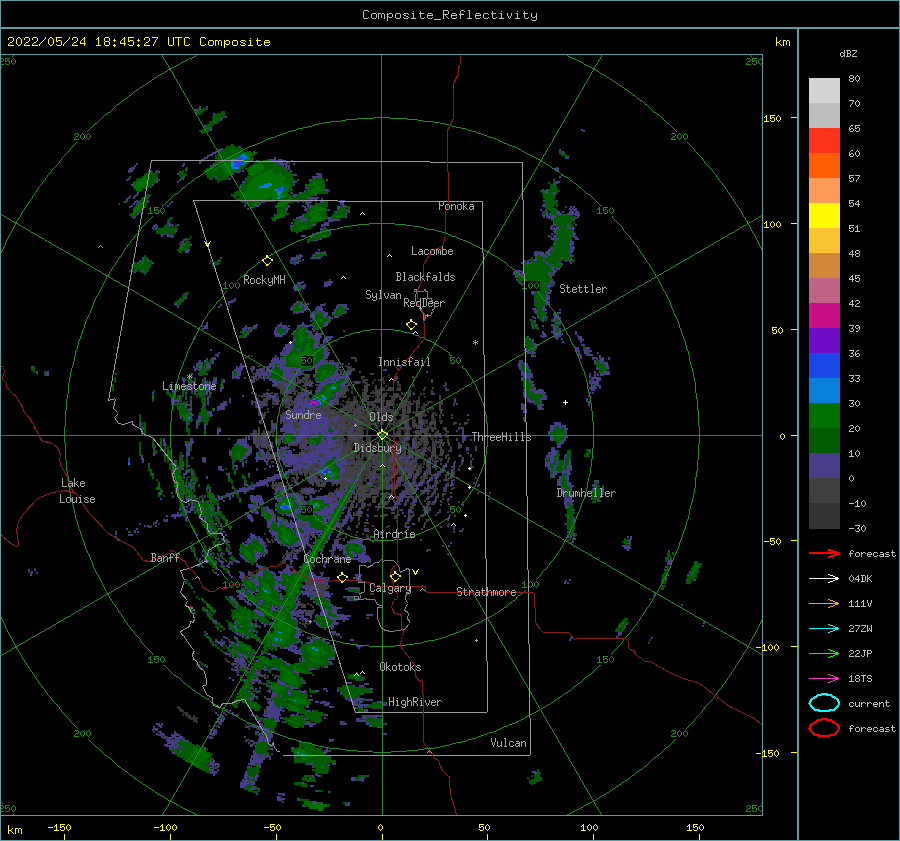Click the 04DK legend text
900x841 pixels.
tap(860, 579)
